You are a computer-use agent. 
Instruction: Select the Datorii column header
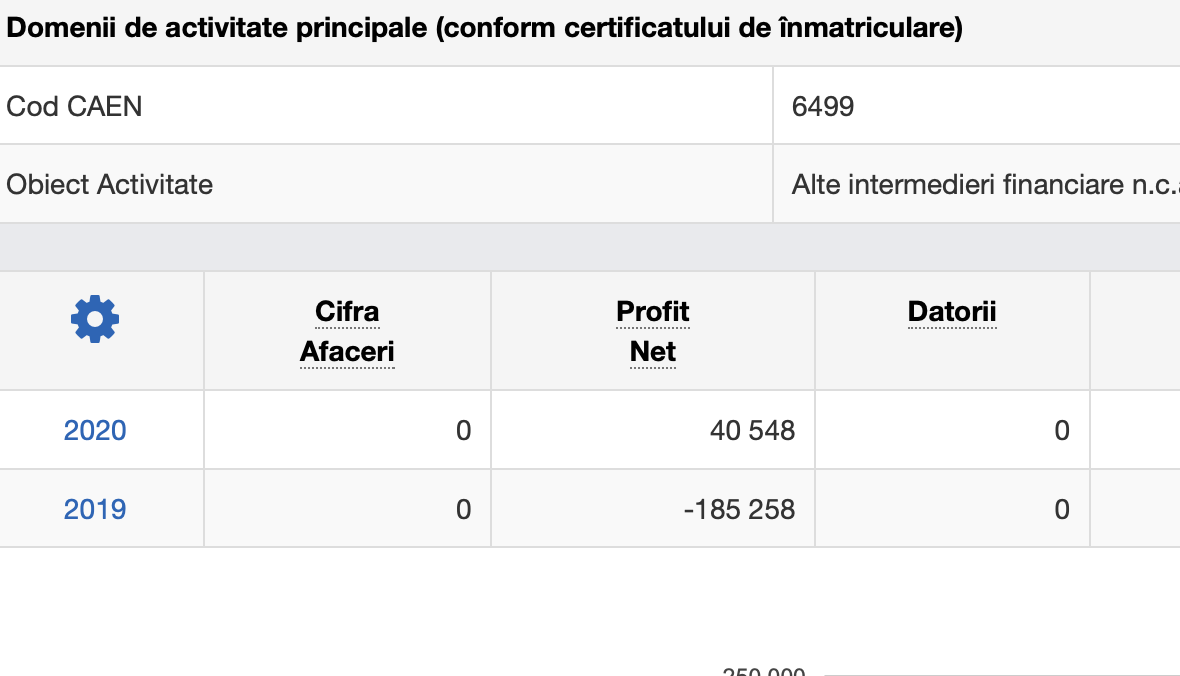pyautogui.click(x=952, y=313)
